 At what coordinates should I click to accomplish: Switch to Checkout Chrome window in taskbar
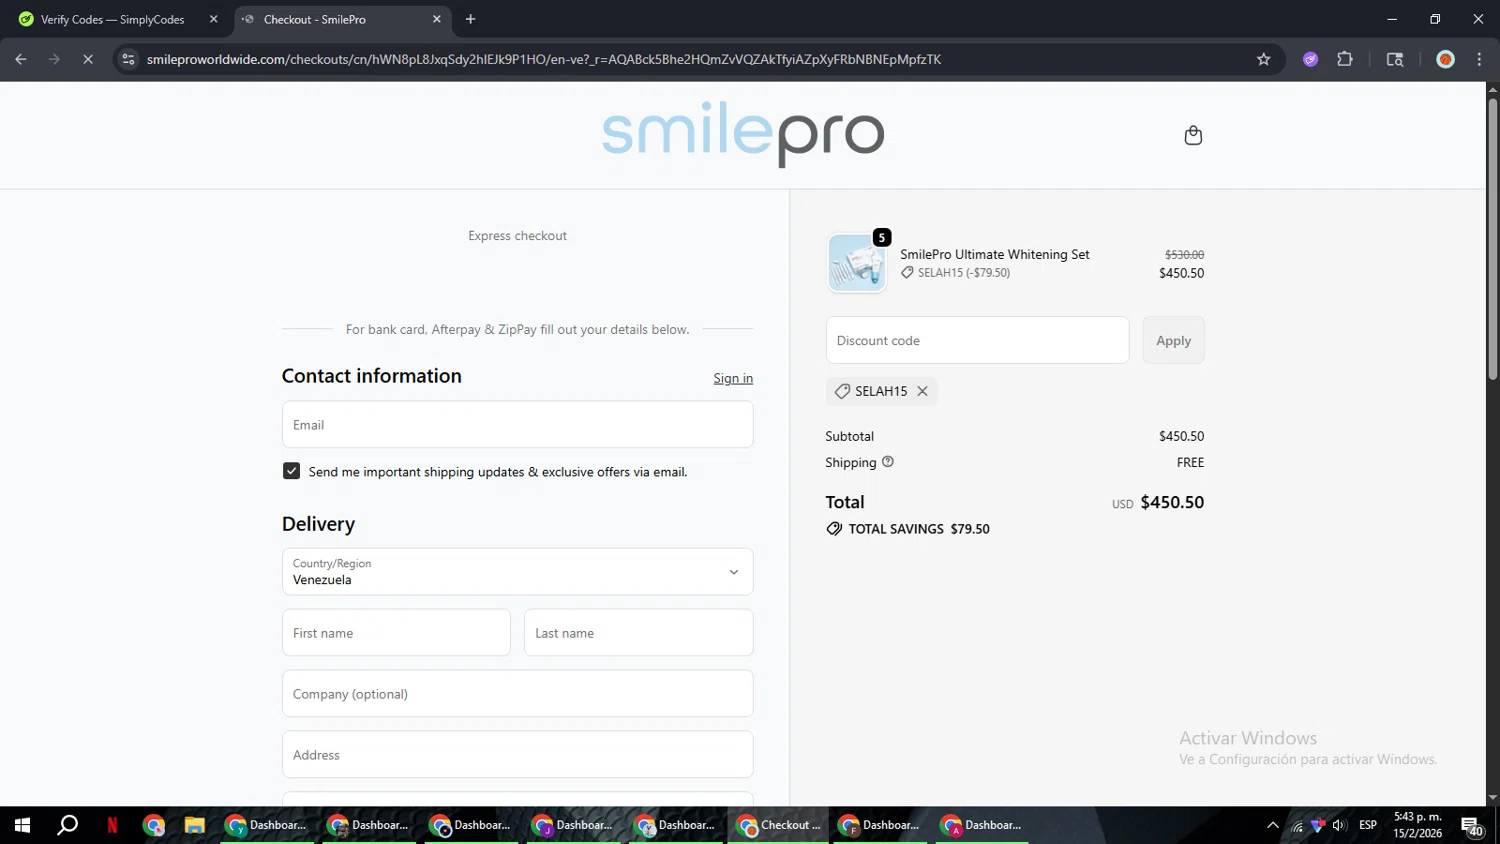778,825
